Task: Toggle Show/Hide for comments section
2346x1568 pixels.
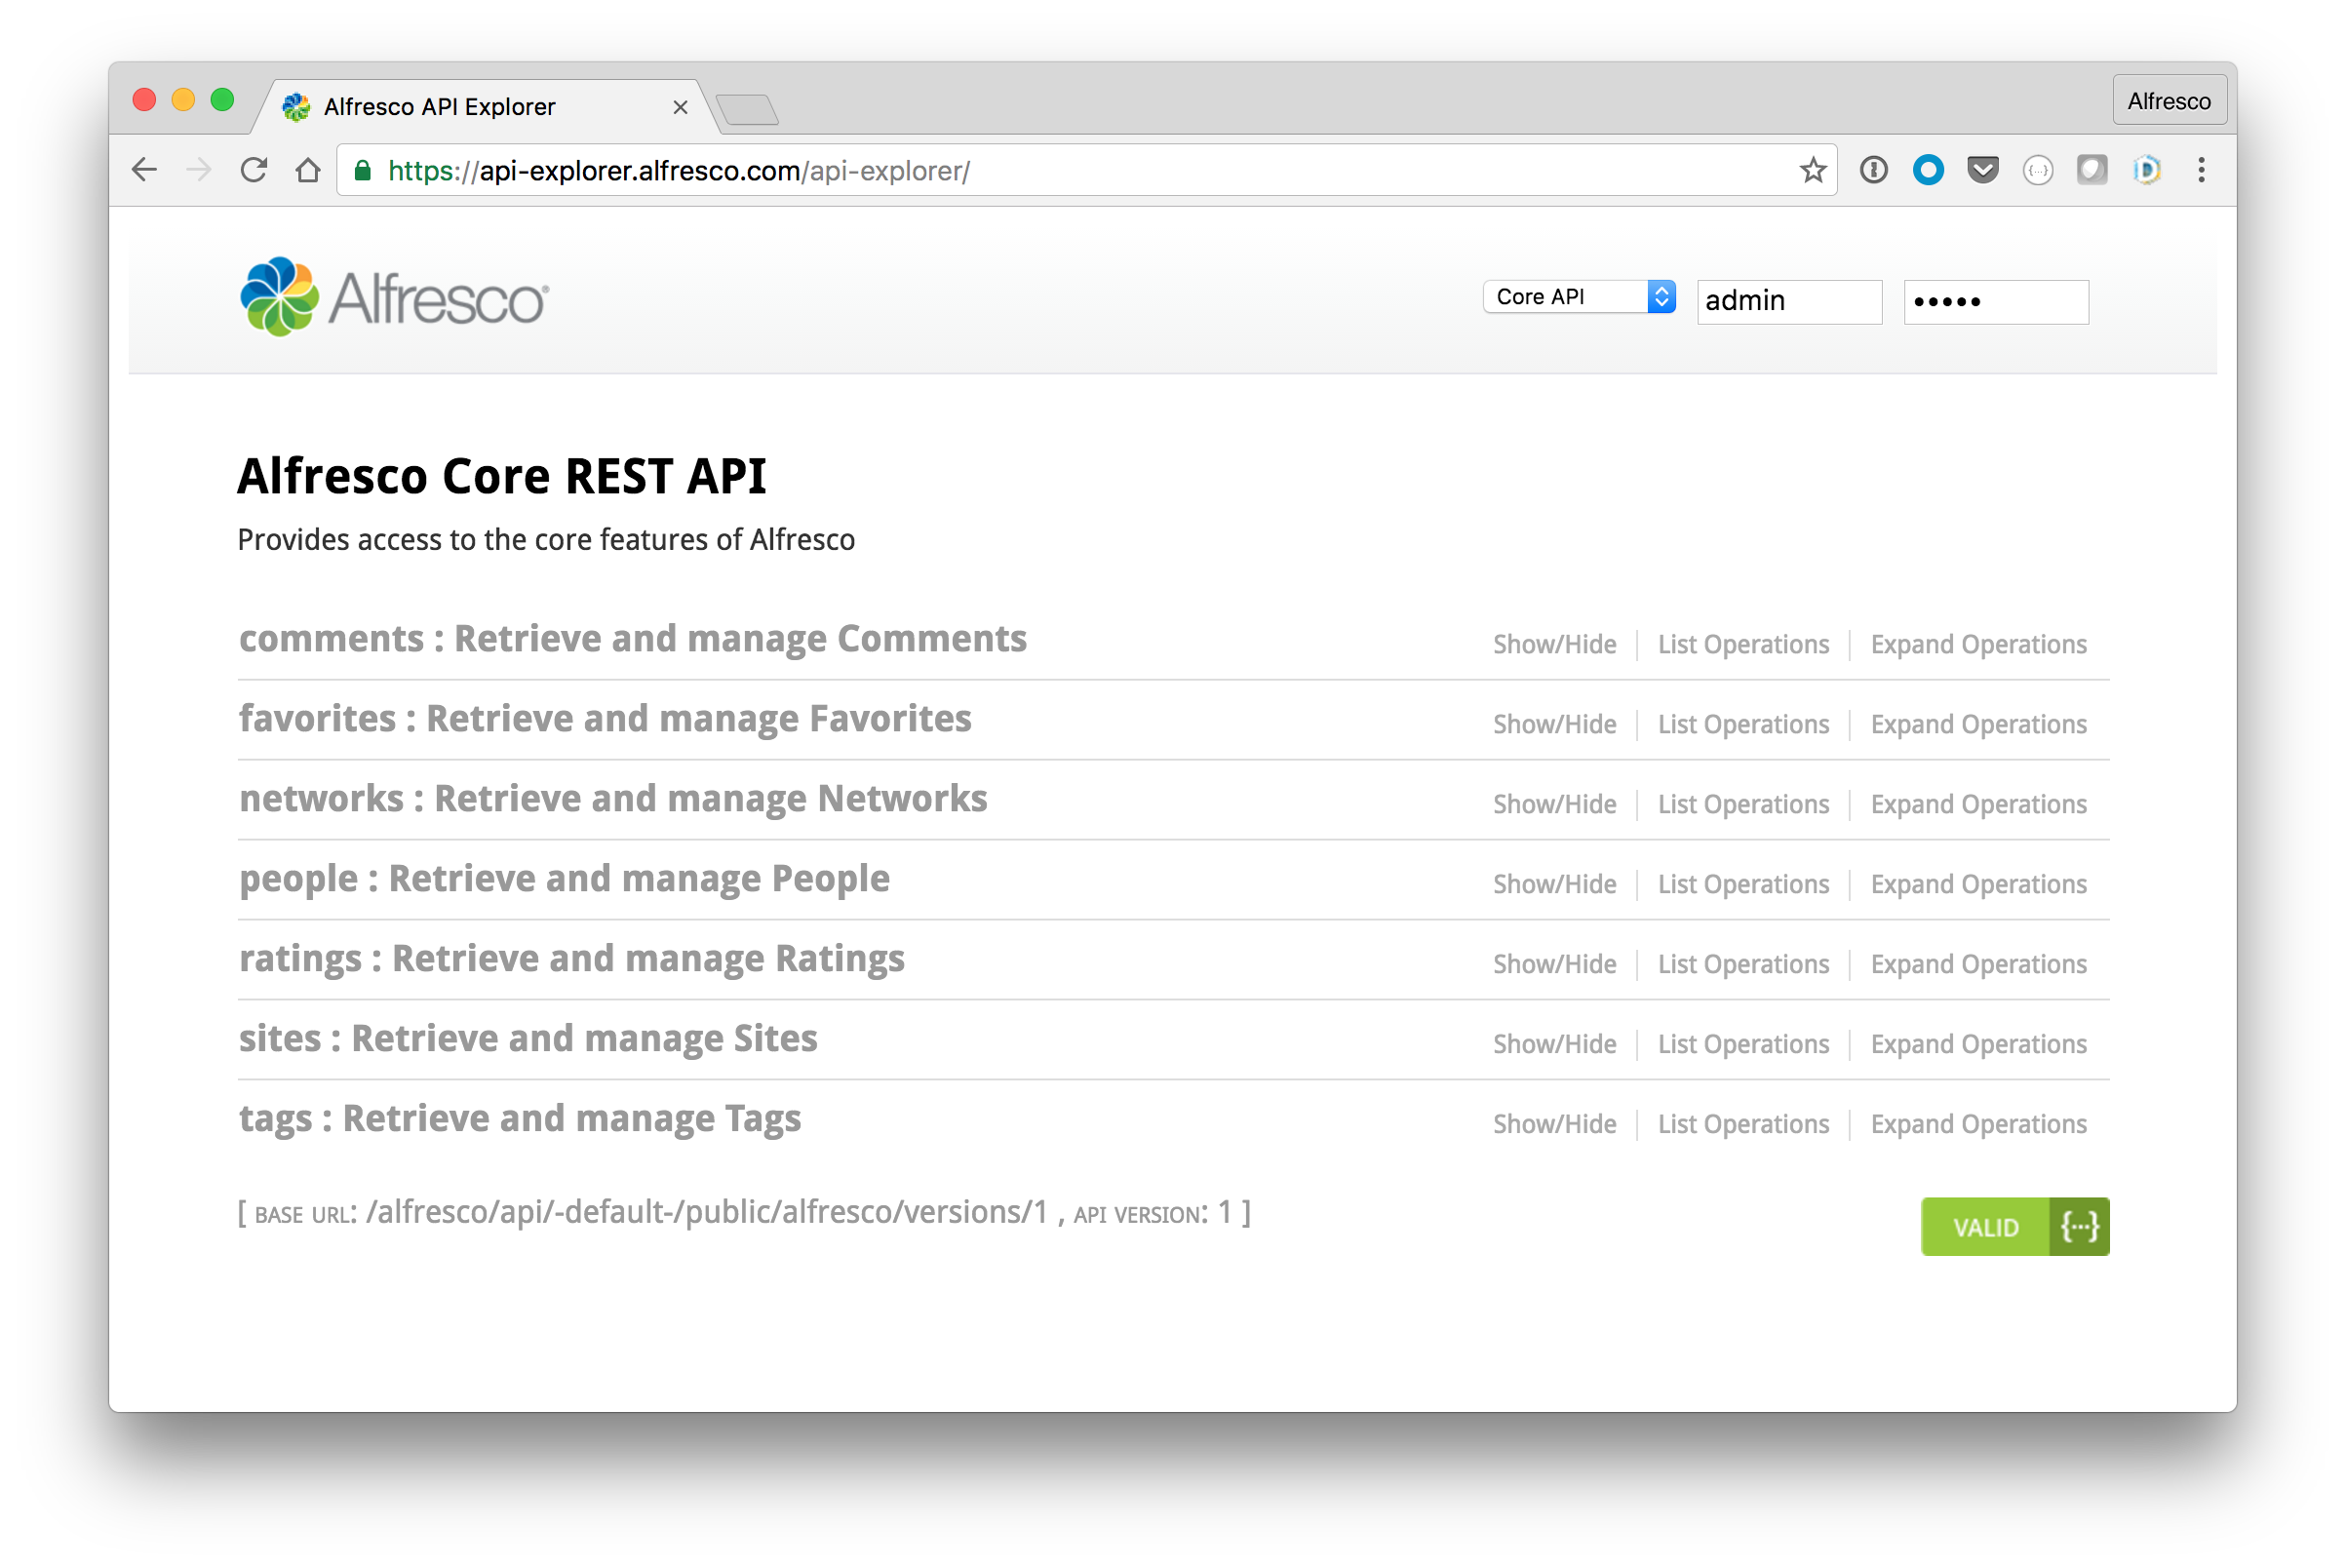Action: pos(1554,645)
